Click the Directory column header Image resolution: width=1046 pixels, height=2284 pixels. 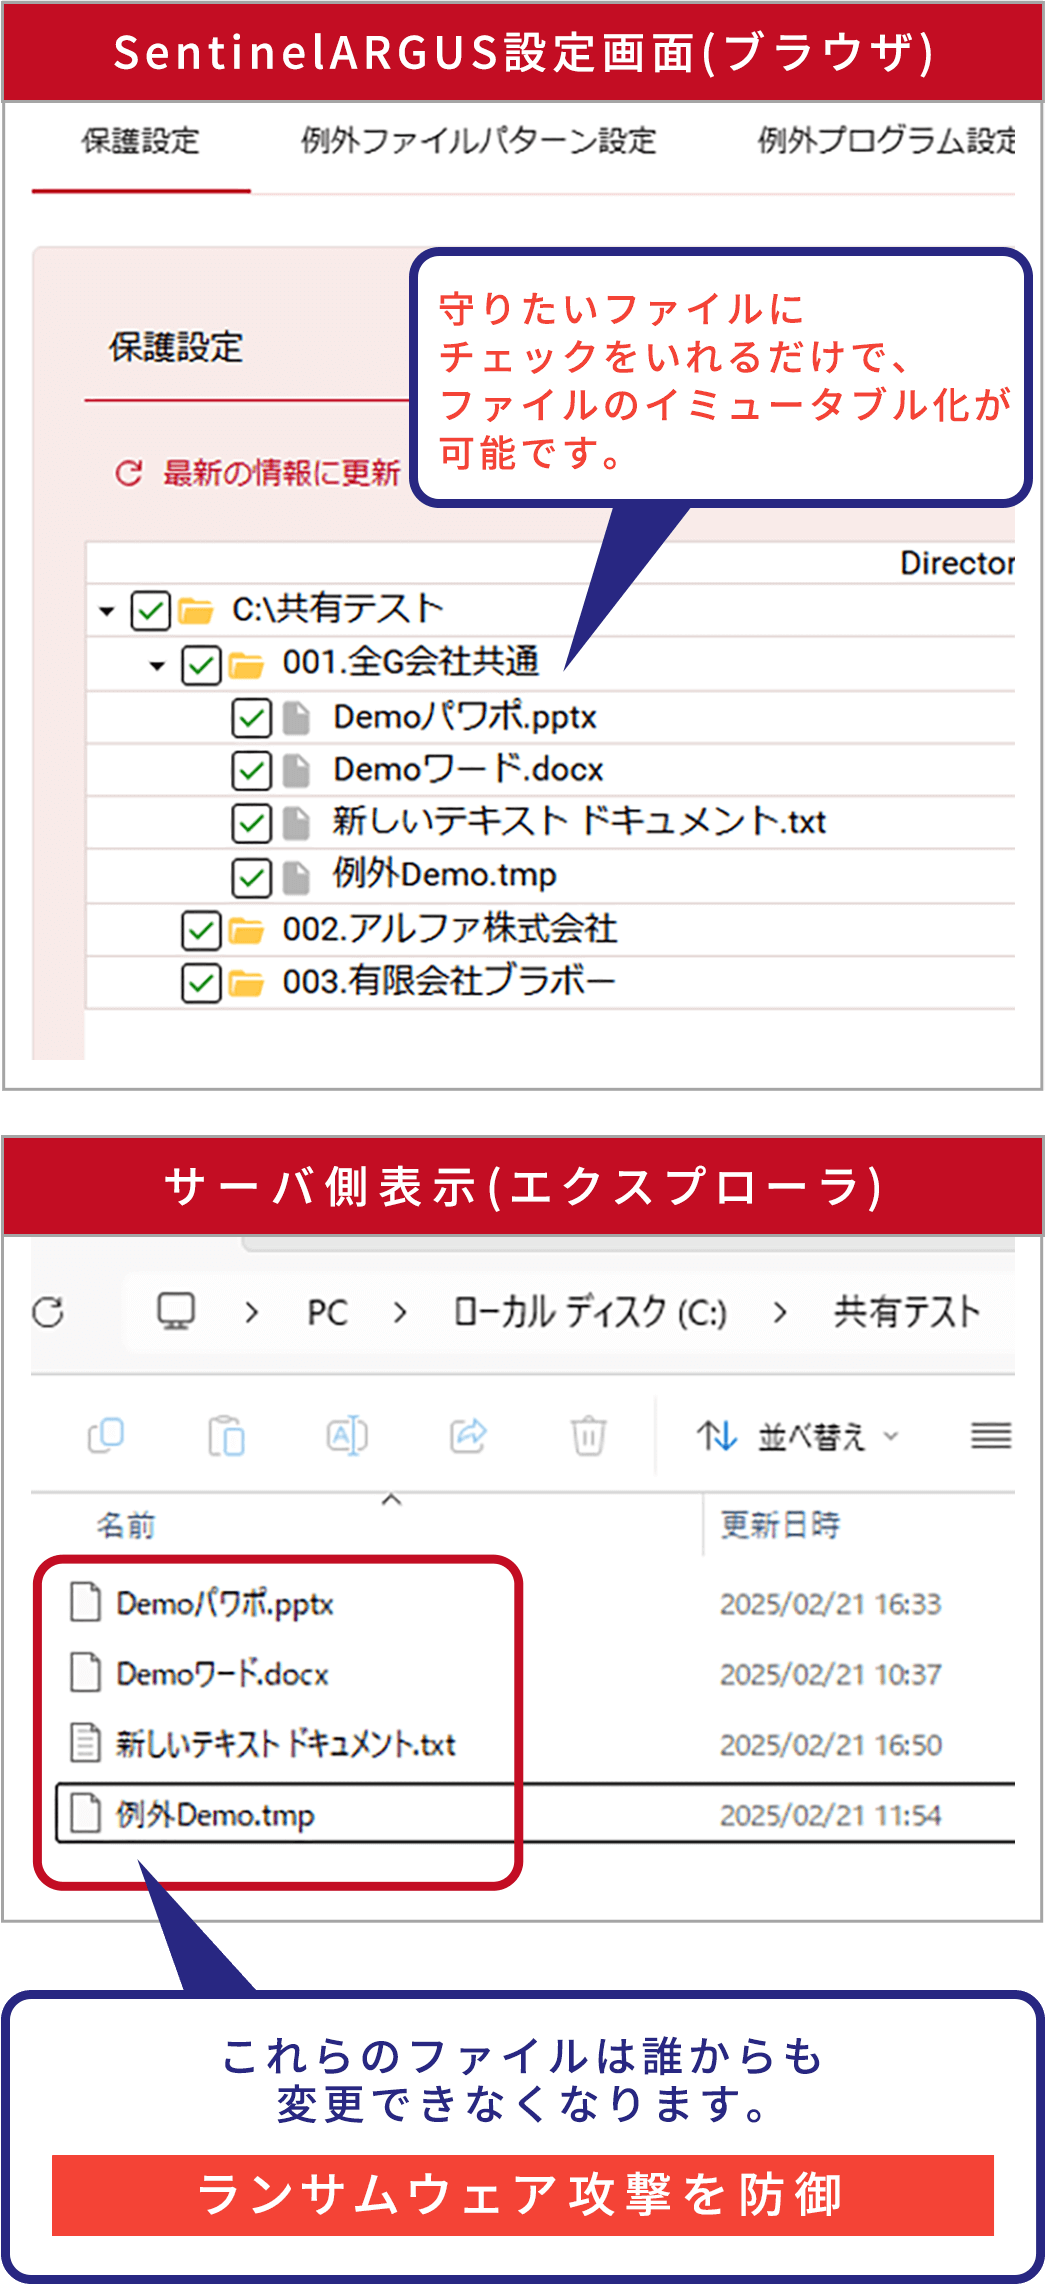coord(957,563)
